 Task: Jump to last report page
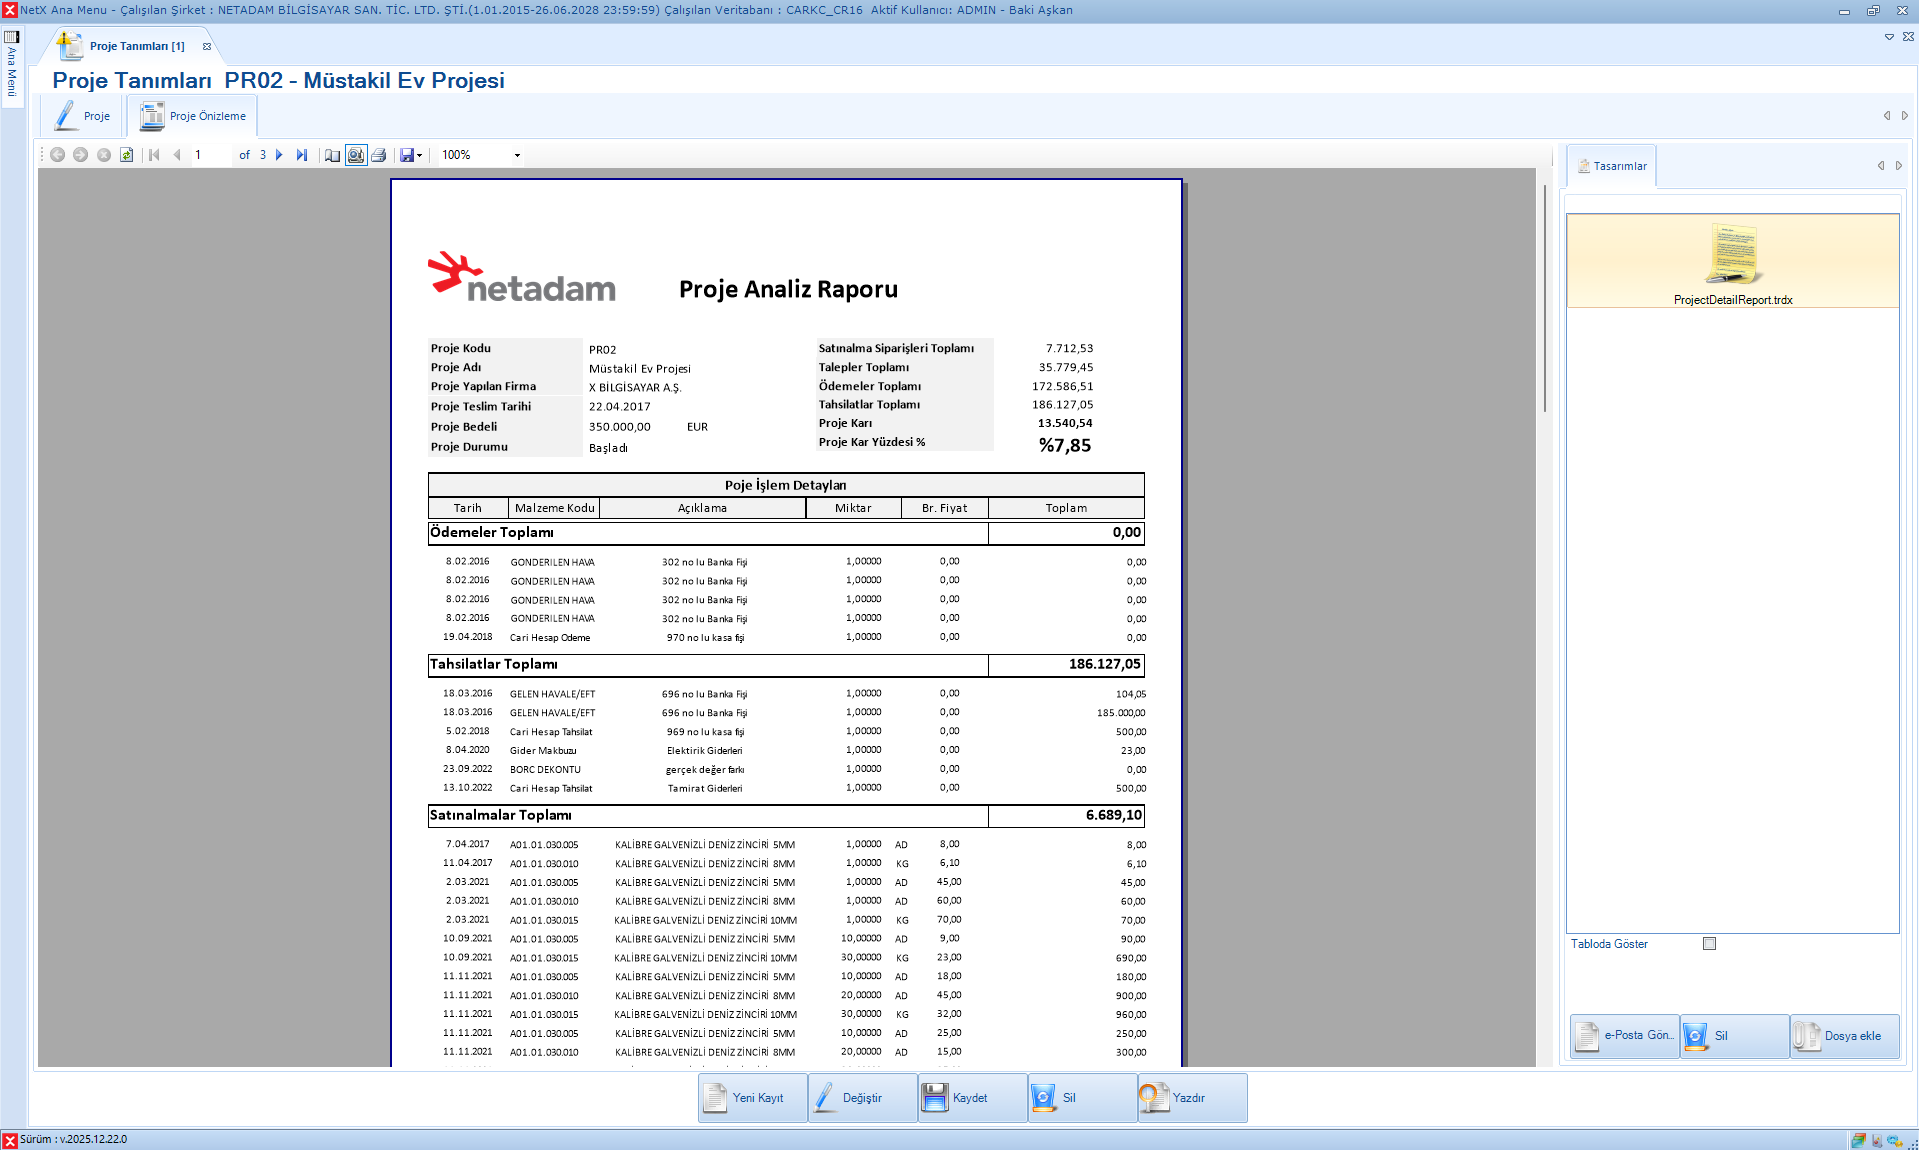point(302,155)
